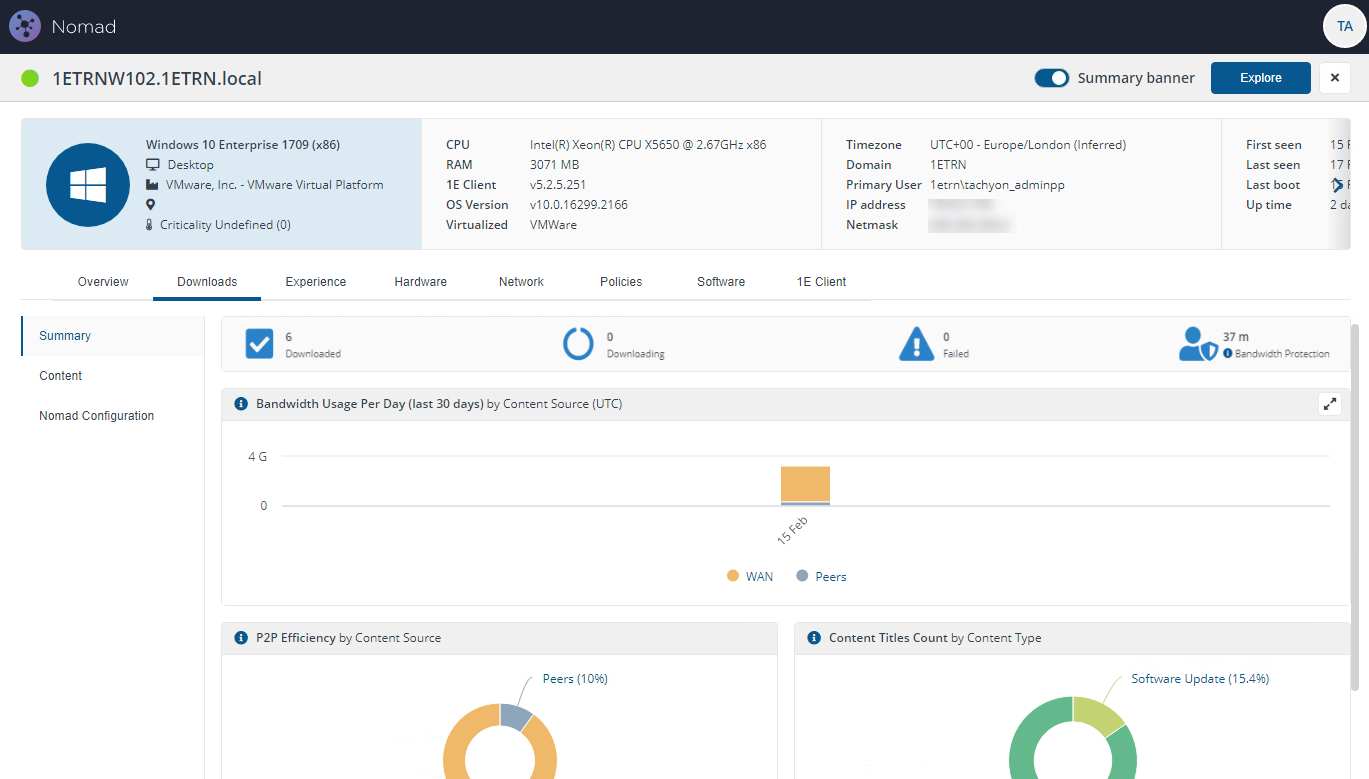Image resolution: width=1369 pixels, height=779 pixels.
Task: Open Nomad Configuration in the side menu
Action: coord(113,416)
